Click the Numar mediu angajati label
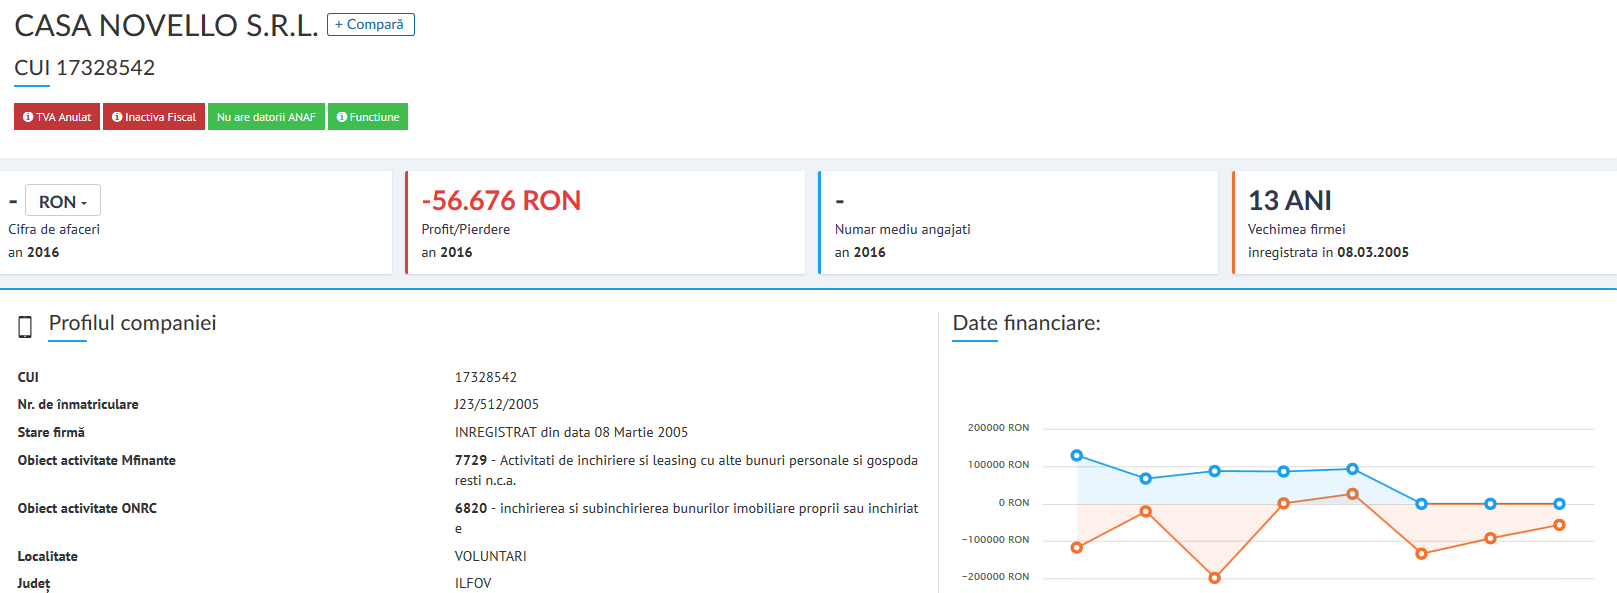This screenshot has height=593, width=1617. pyautogui.click(x=903, y=229)
